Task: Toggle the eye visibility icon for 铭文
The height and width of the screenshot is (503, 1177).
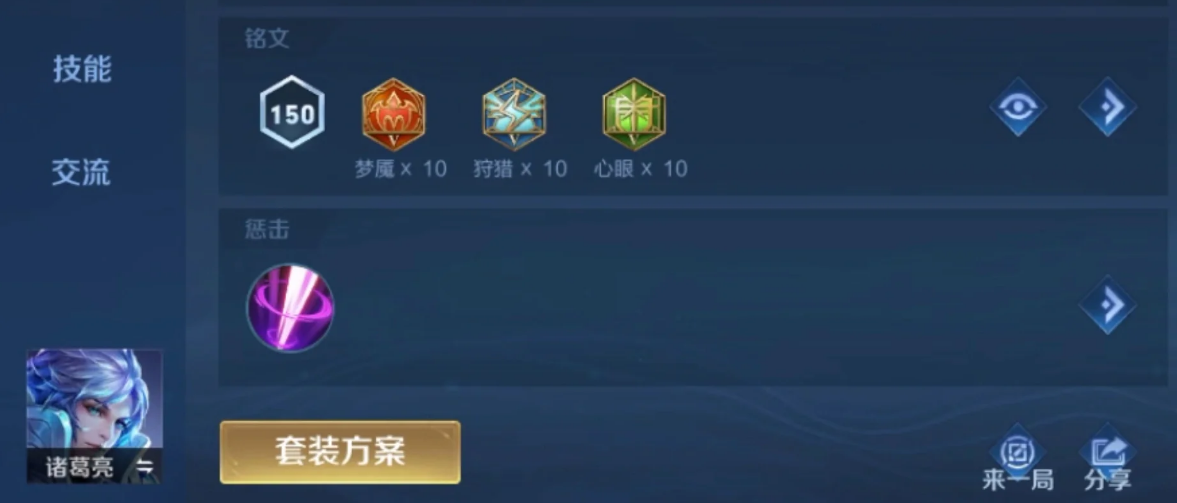Action: pyautogui.click(x=1018, y=107)
